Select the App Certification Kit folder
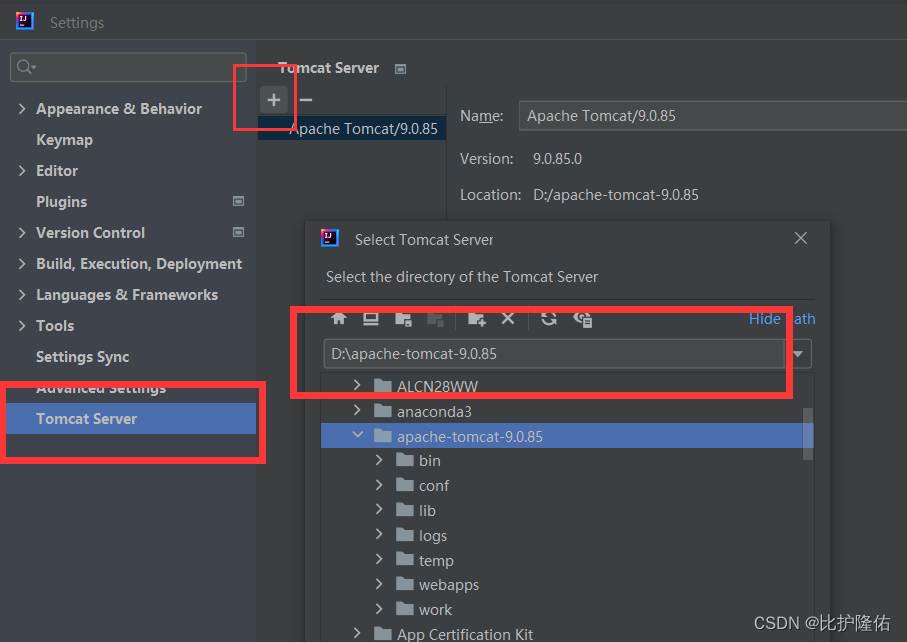This screenshot has width=907, height=642. [x=464, y=634]
